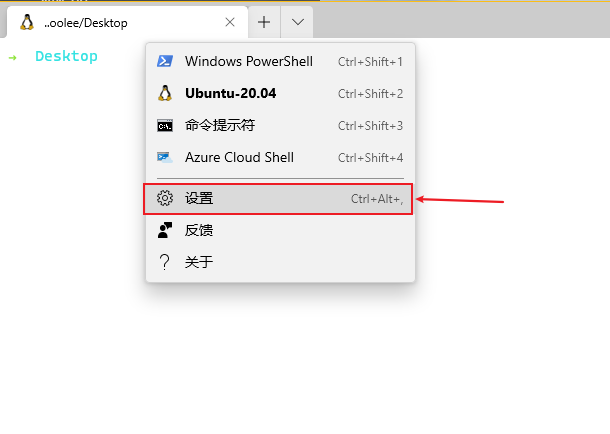Open 命令提示符 profile
The image size is (610, 434).
click(x=280, y=126)
